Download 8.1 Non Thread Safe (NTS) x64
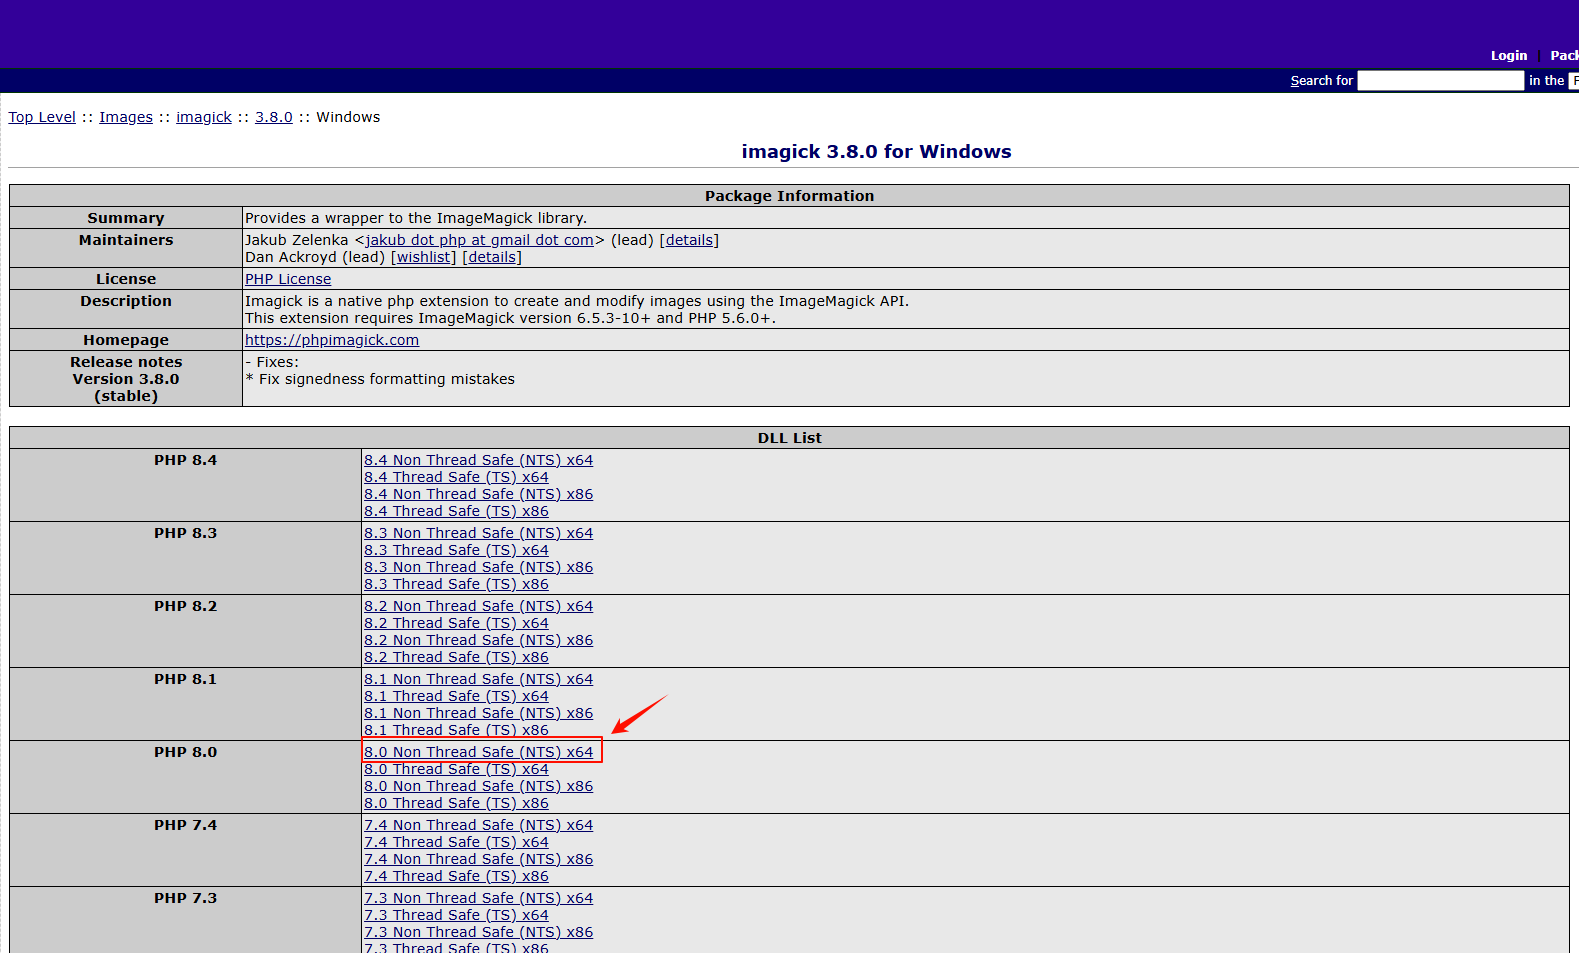 point(478,679)
